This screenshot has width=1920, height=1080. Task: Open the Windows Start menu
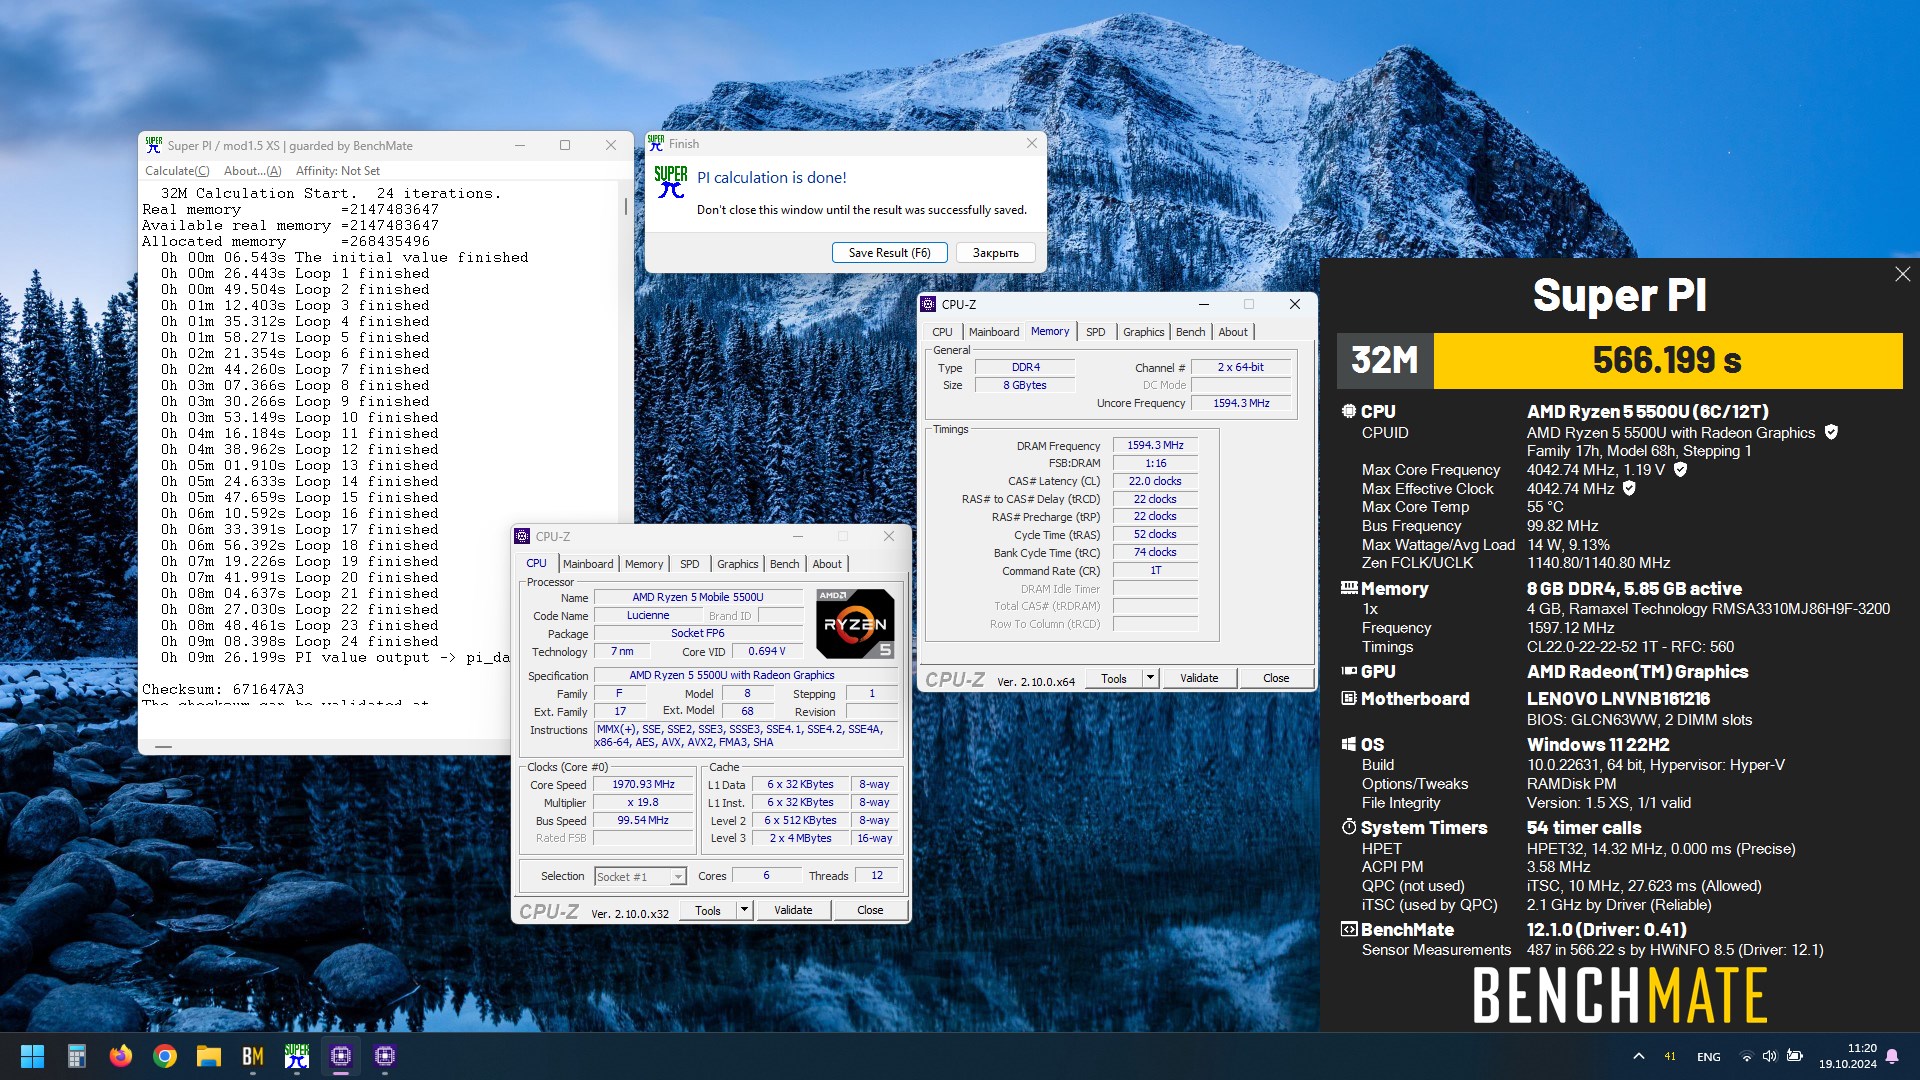(32, 1056)
